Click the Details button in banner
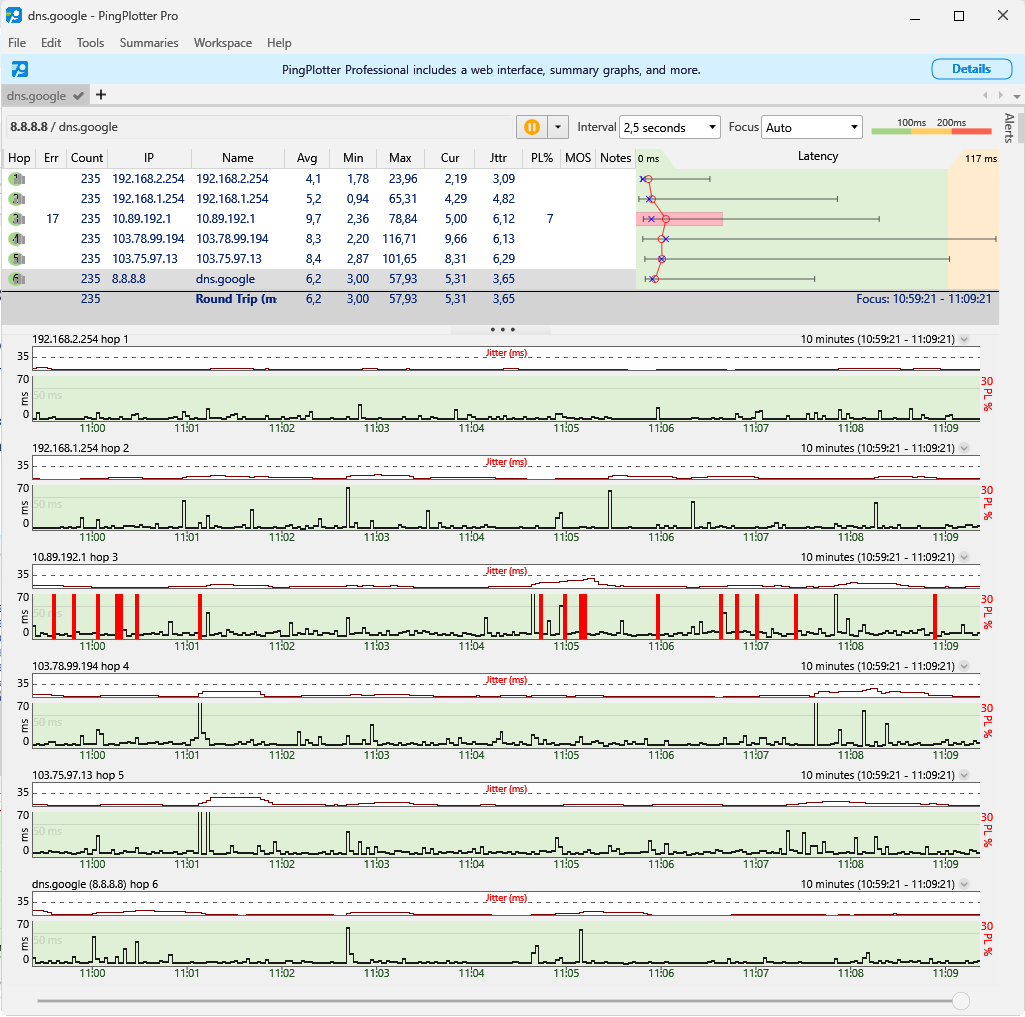The width and height of the screenshot is (1025, 1017). [x=971, y=69]
